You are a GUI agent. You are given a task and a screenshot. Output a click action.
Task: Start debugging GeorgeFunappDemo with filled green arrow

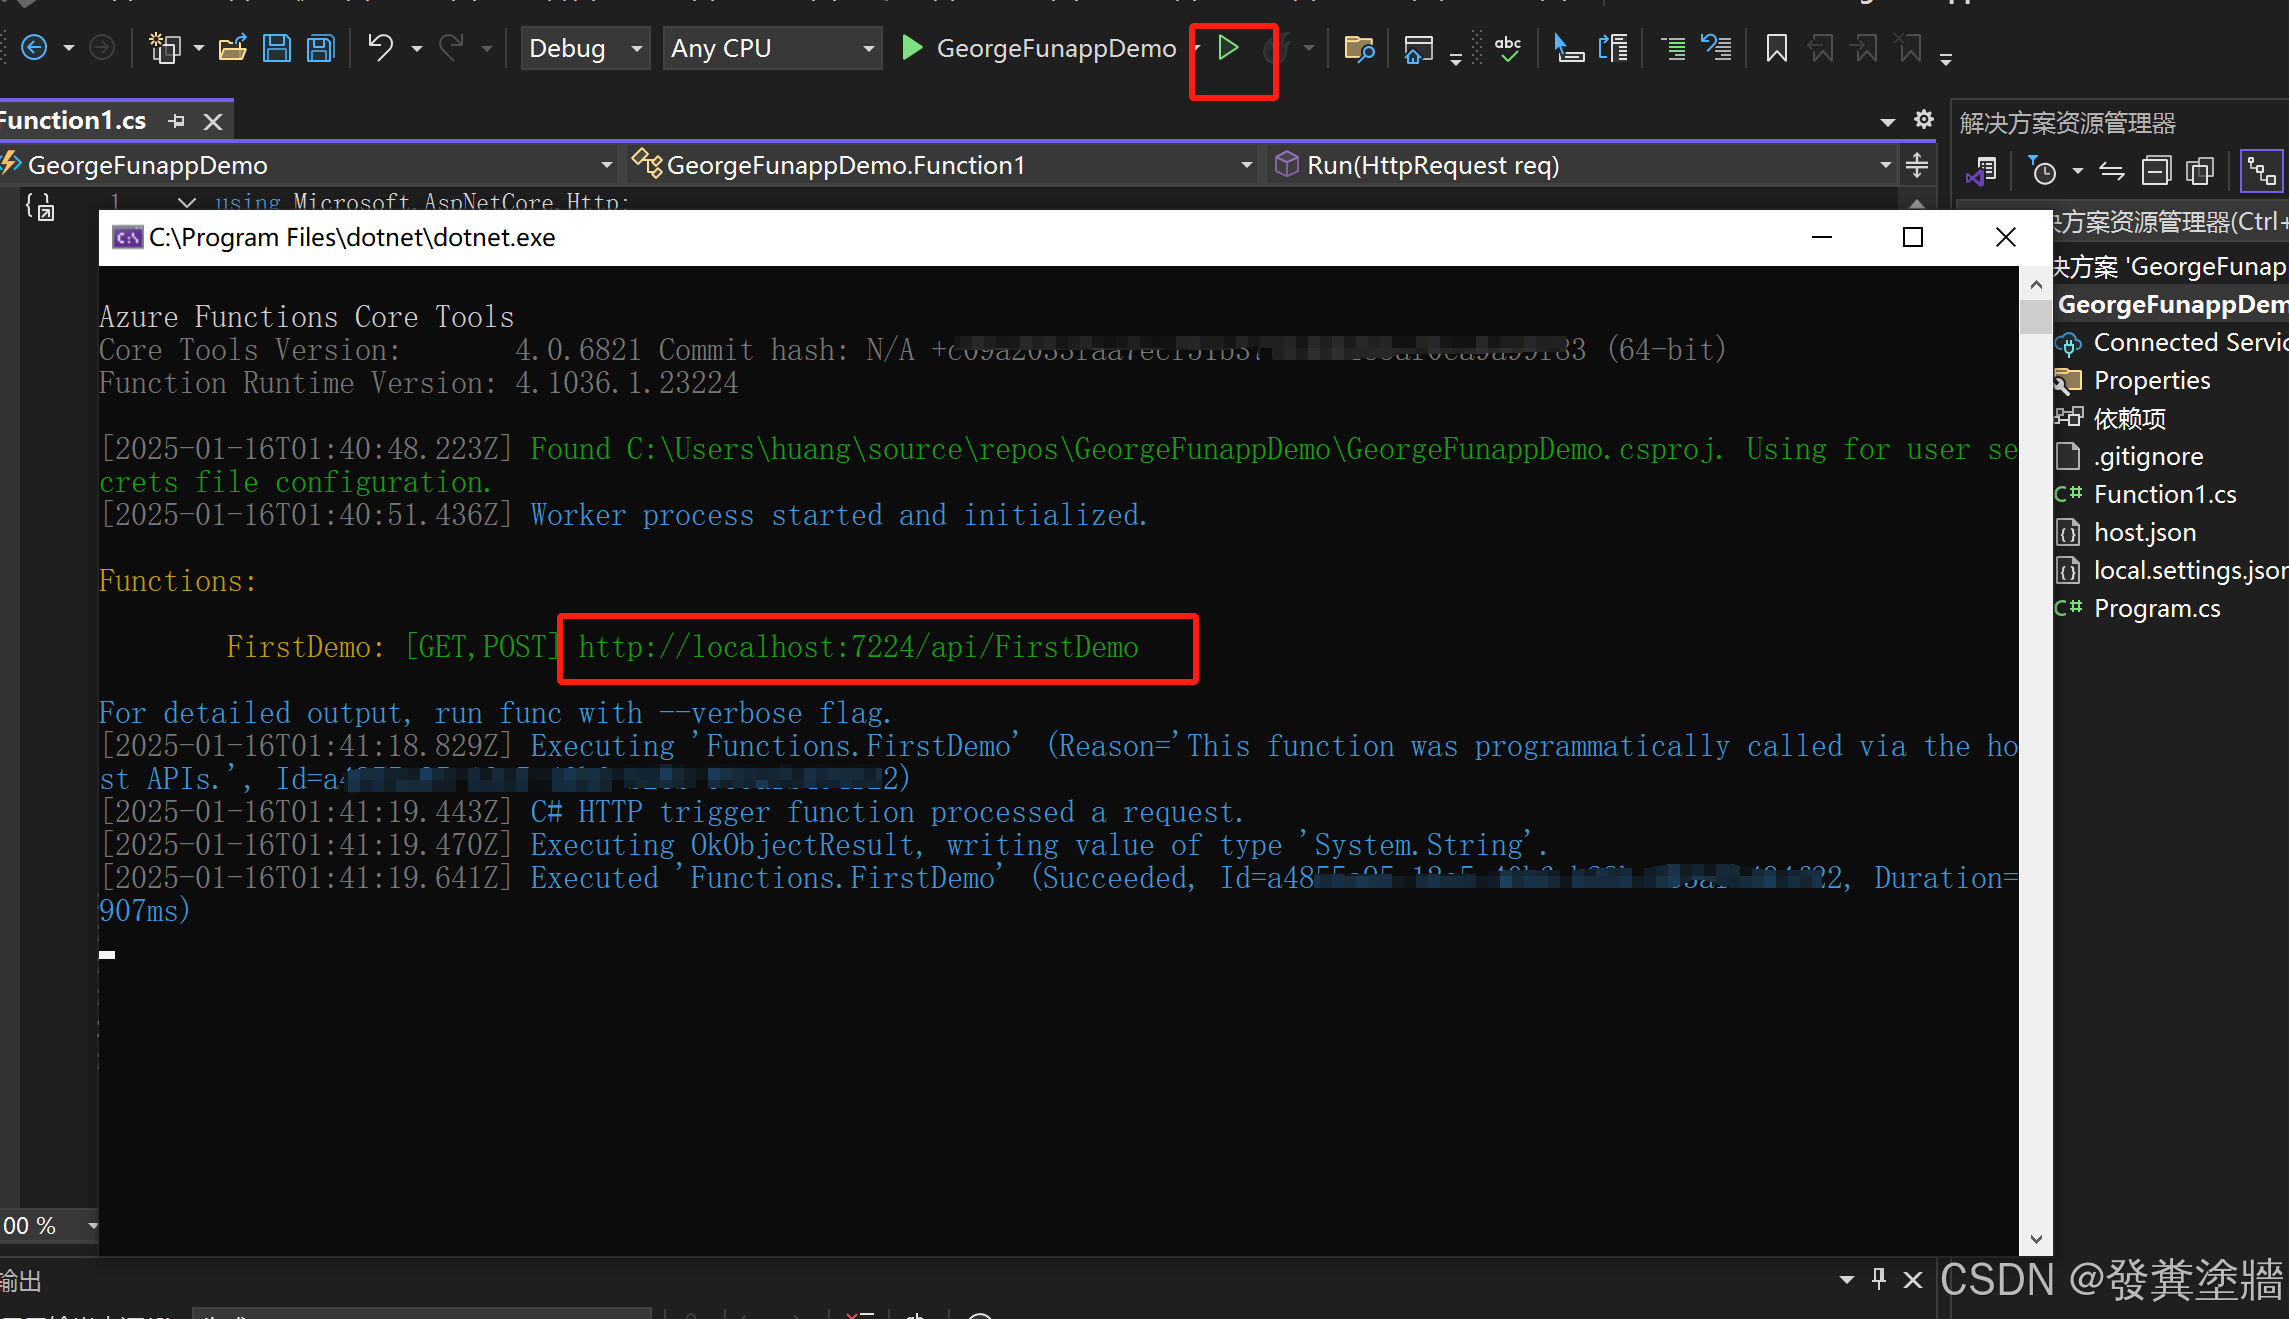(x=911, y=48)
